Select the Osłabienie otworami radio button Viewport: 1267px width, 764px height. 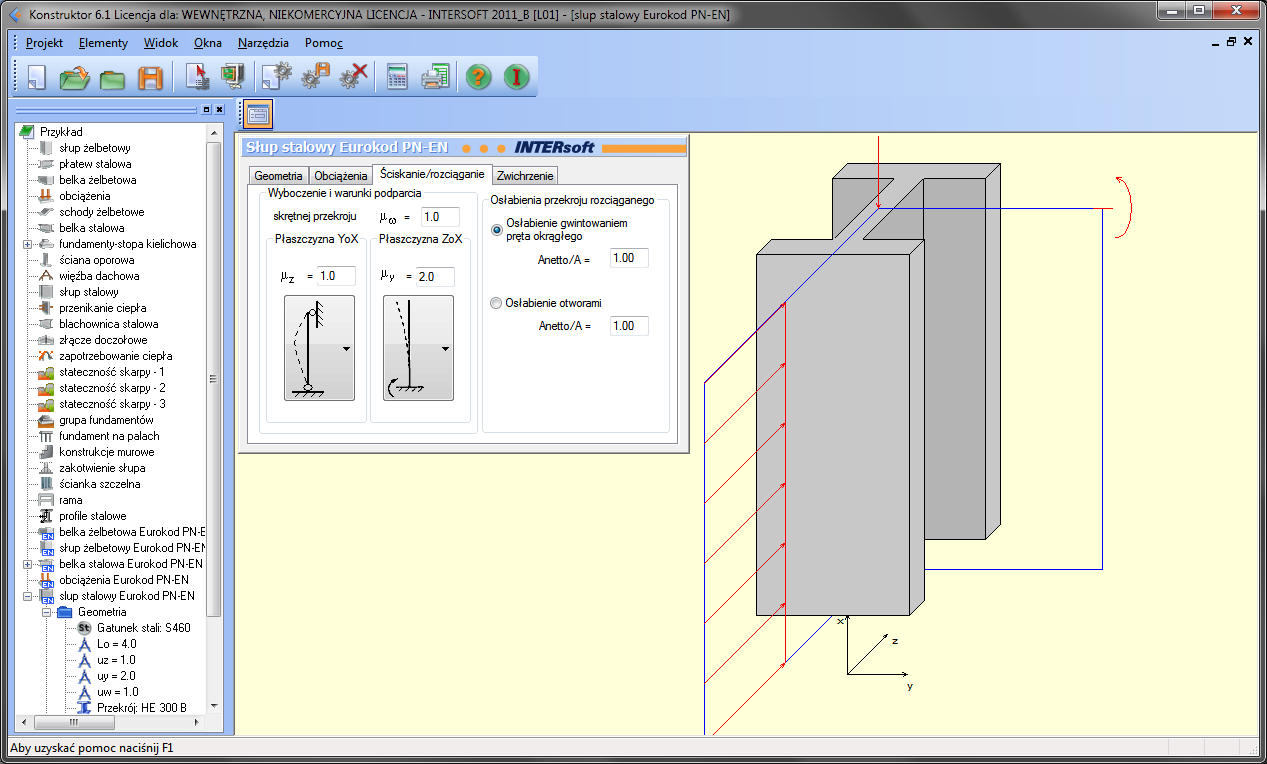(x=497, y=303)
